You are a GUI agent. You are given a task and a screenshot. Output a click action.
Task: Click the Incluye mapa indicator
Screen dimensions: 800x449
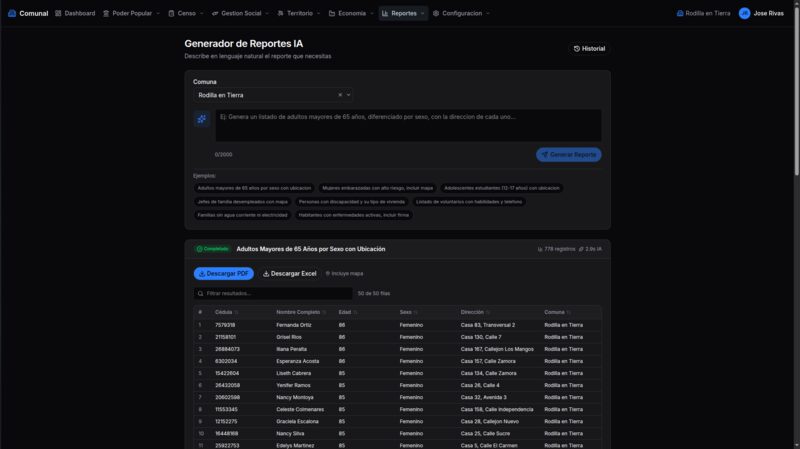pos(344,273)
